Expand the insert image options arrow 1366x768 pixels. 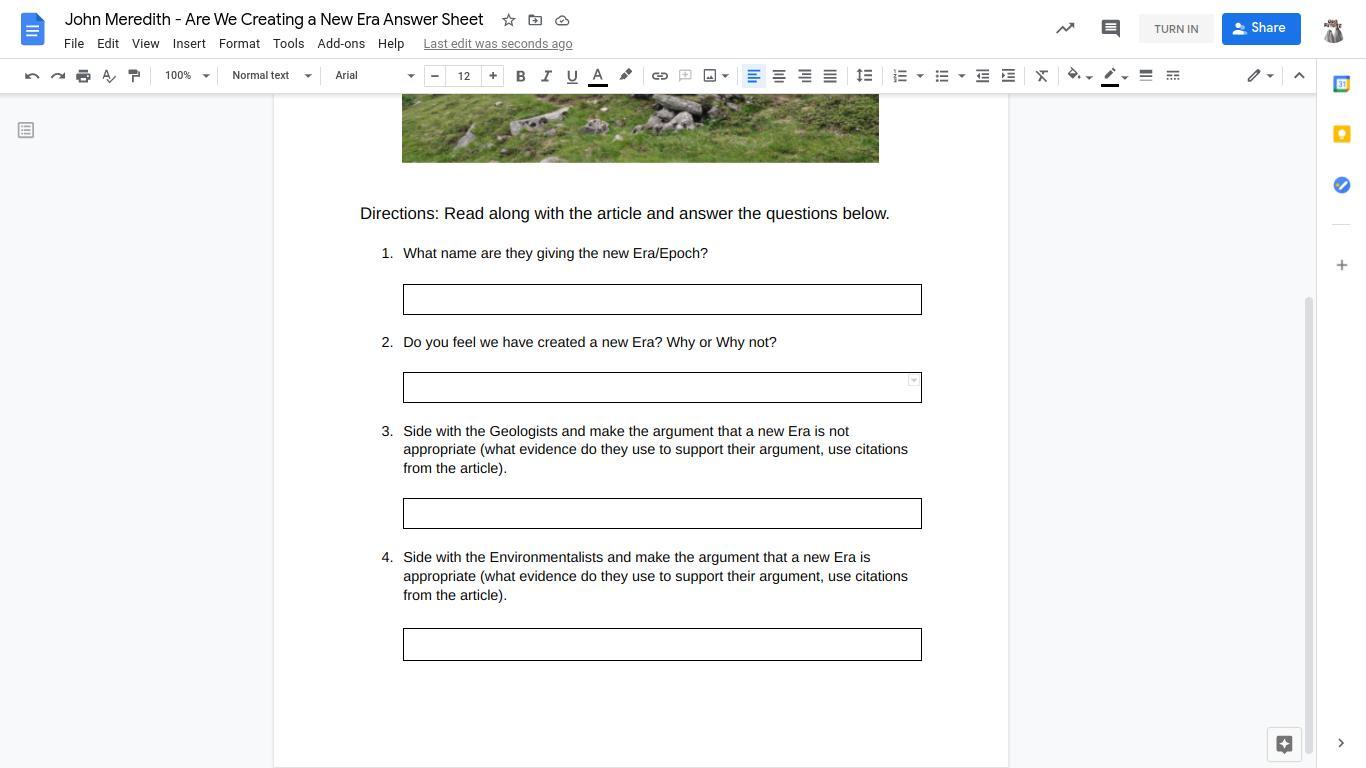(x=725, y=76)
